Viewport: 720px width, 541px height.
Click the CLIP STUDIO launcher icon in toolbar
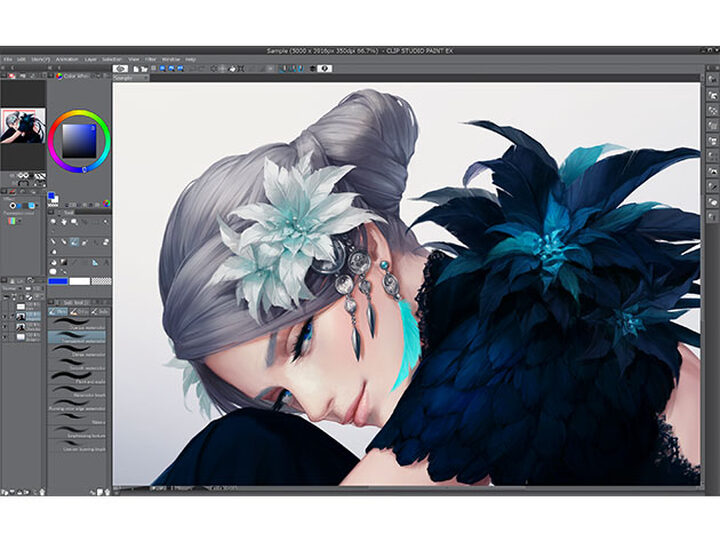click(120, 68)
